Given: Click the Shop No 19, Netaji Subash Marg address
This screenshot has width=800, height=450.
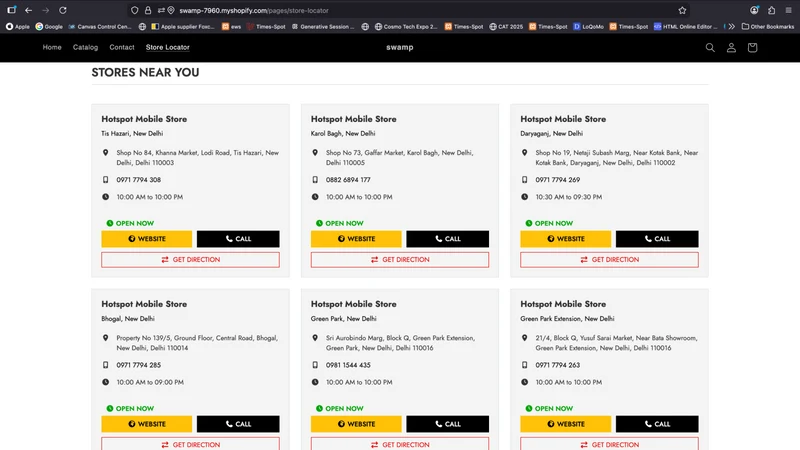Looking at the screenshot, I should click(x=616, y=158).
